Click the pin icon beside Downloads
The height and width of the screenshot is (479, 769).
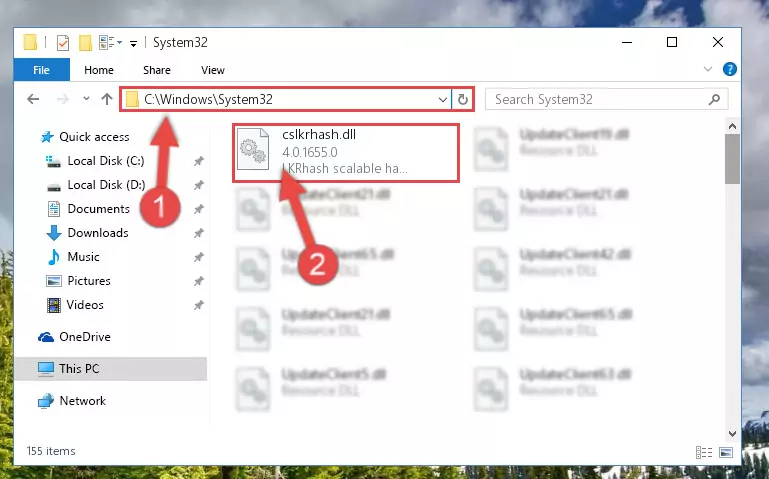(198, 233)
